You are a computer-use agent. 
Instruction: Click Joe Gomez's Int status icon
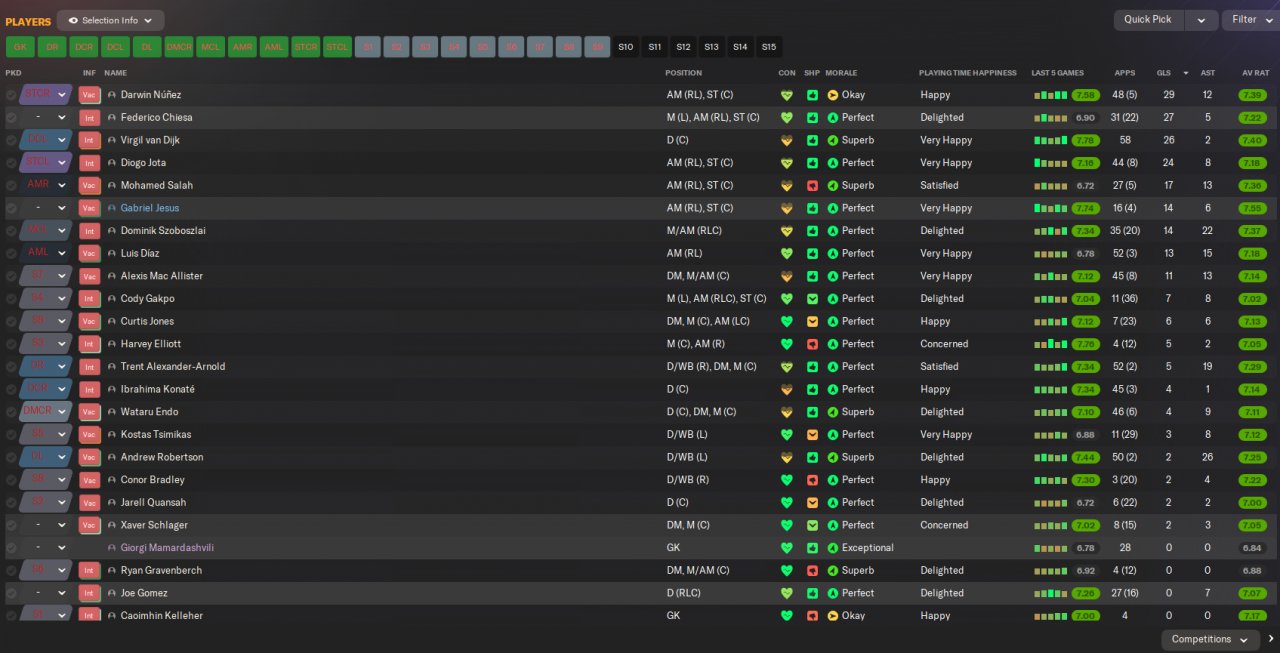90,593
